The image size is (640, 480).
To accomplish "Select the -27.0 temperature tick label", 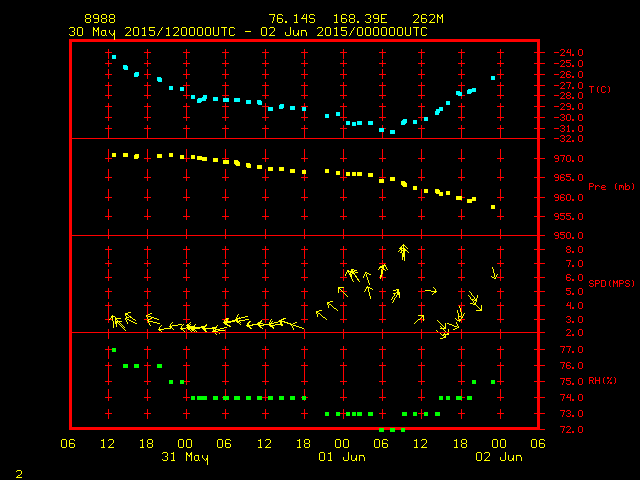I will [x=569, y=86].
